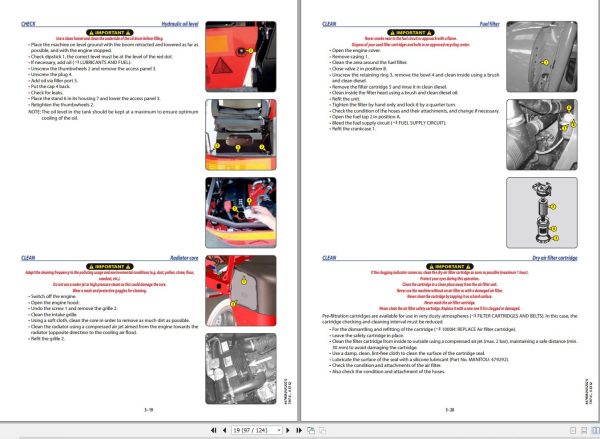Click the 'Leave the safety cartridge in place' step
600x439 pixels.
point(367,335)
